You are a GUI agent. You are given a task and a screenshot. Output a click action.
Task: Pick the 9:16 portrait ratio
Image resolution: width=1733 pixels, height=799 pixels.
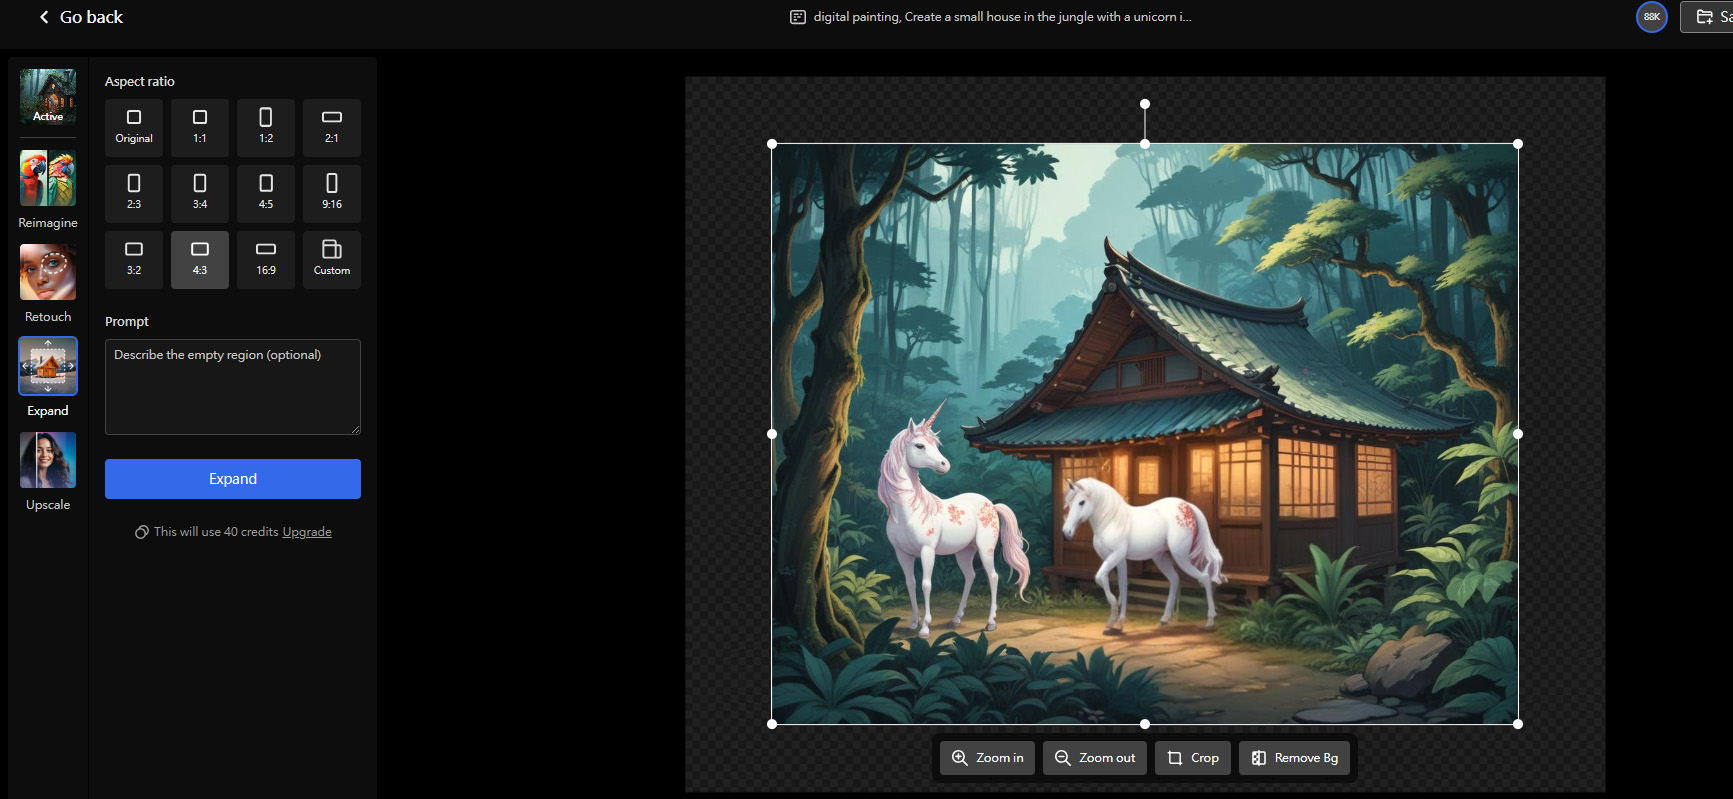(x=332, y=193)
